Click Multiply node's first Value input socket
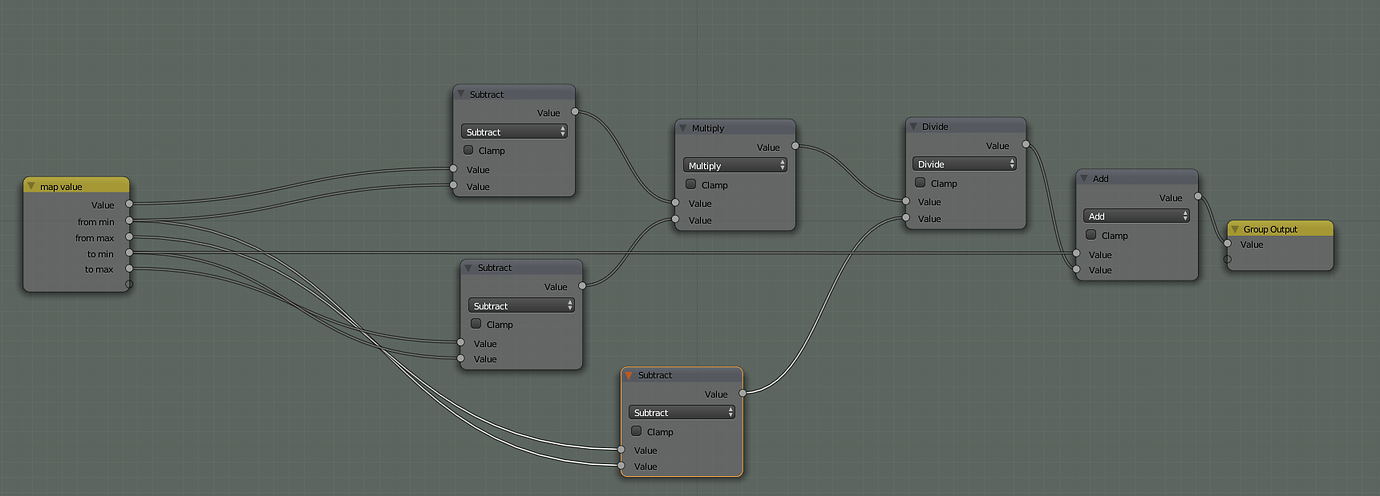Screen dimensions: 1380x496 (675, 203)
